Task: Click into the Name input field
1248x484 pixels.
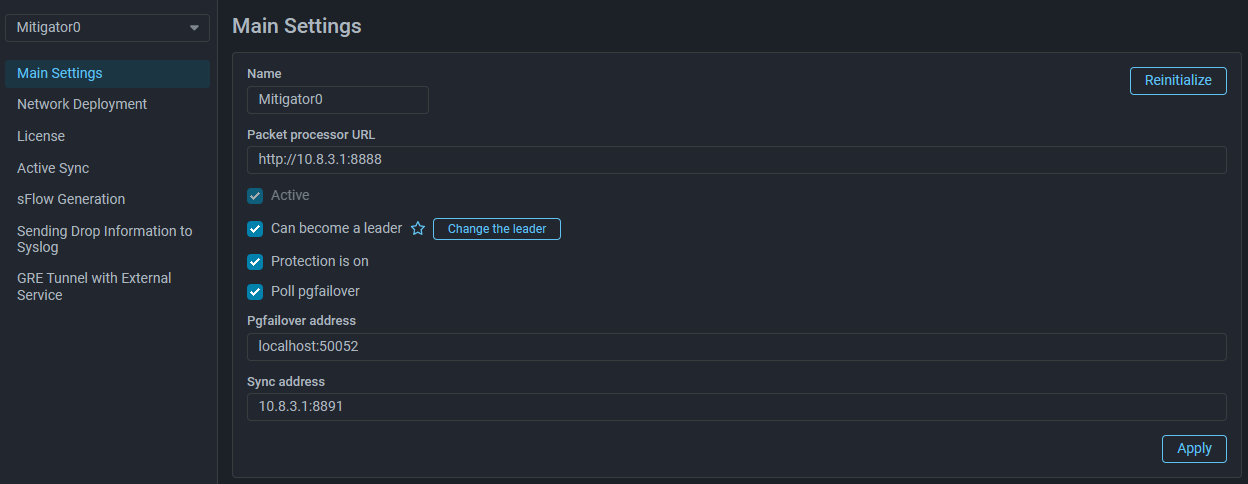Action: [337, 100]
